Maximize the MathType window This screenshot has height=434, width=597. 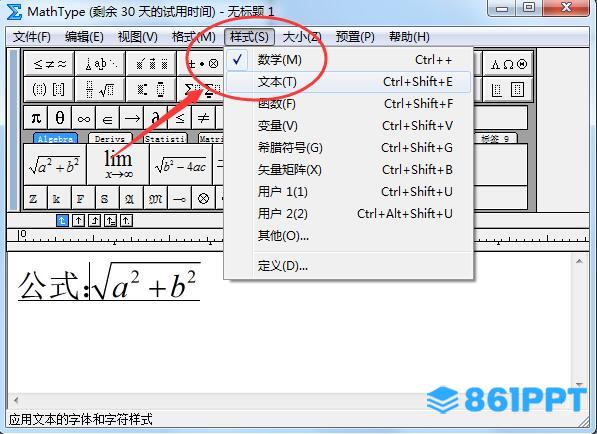pyautogui.click(x=529, y=7)
